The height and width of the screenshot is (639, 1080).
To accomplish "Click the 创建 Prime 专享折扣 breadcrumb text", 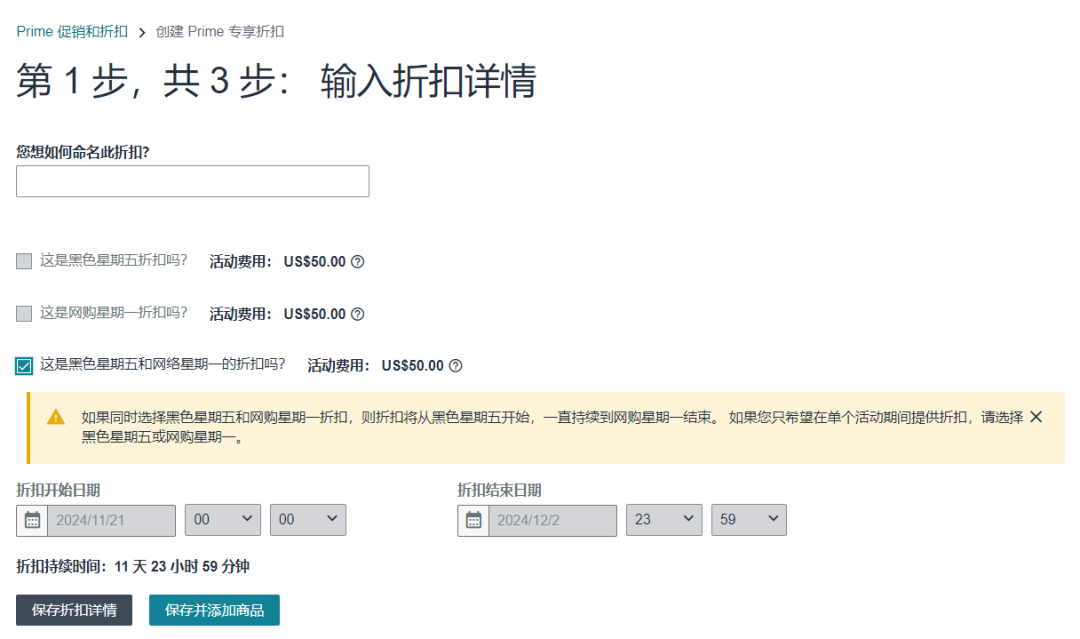I will (x=220, y=32).
